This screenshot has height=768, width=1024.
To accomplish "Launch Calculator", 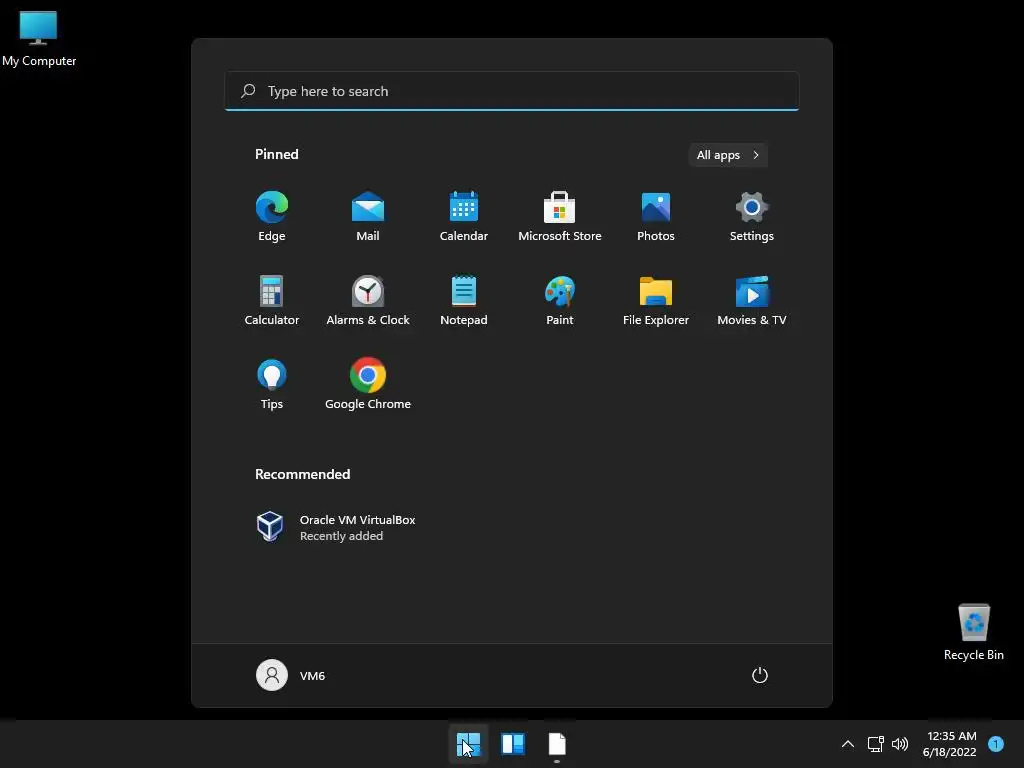I will [272, 300].
